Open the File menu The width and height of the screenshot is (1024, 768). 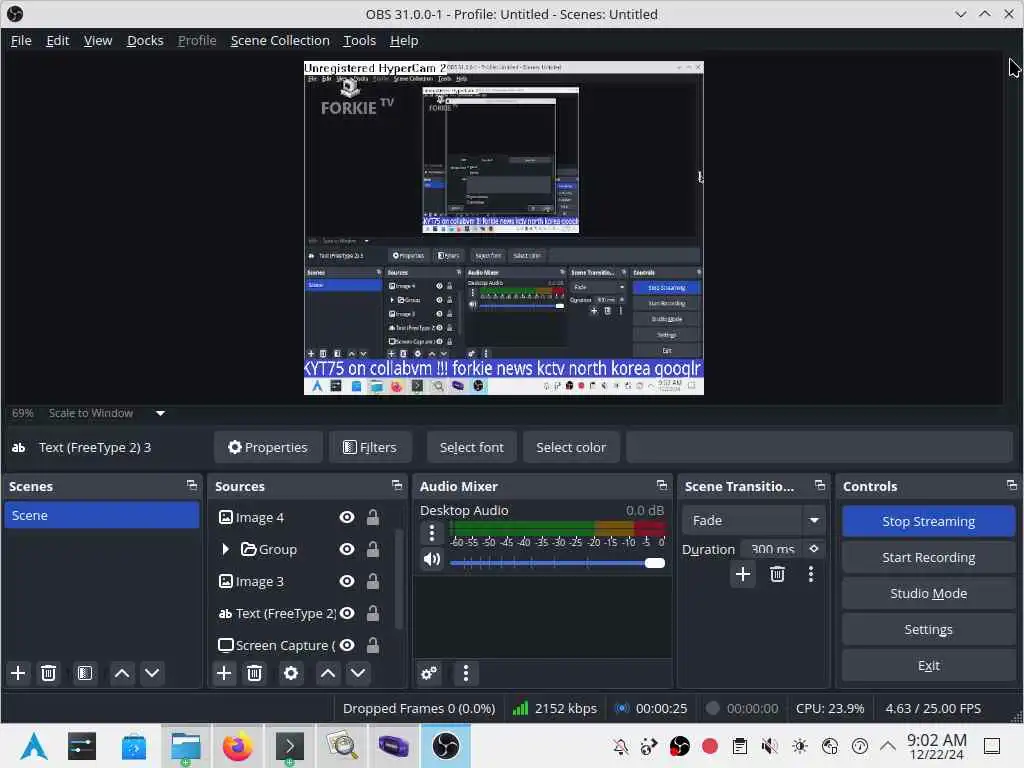point(21,40)
